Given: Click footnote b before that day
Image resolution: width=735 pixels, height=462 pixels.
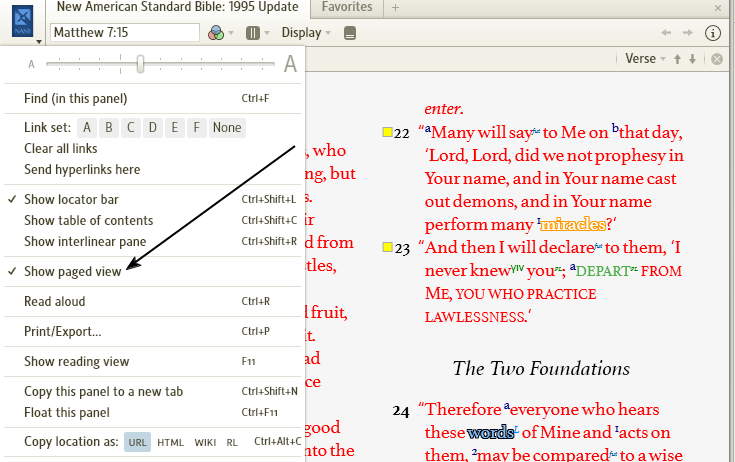Looking at the screenshot, I should tap(615, 127).
